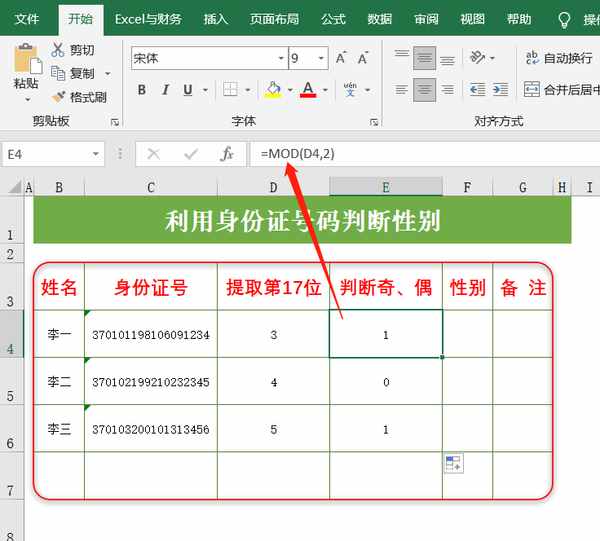600x541 pixels.
Task: Click the Copy icon
Action: click(x=58, y=73)
